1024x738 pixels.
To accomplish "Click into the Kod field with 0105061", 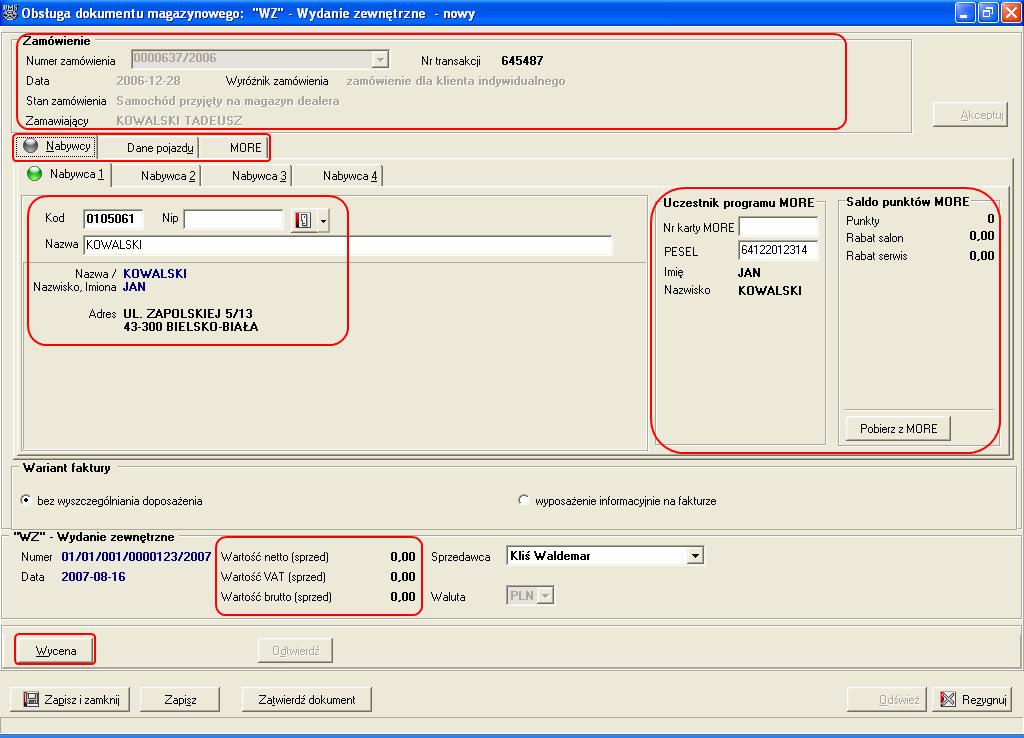I will pyautogui.click(x=113, y=219).
